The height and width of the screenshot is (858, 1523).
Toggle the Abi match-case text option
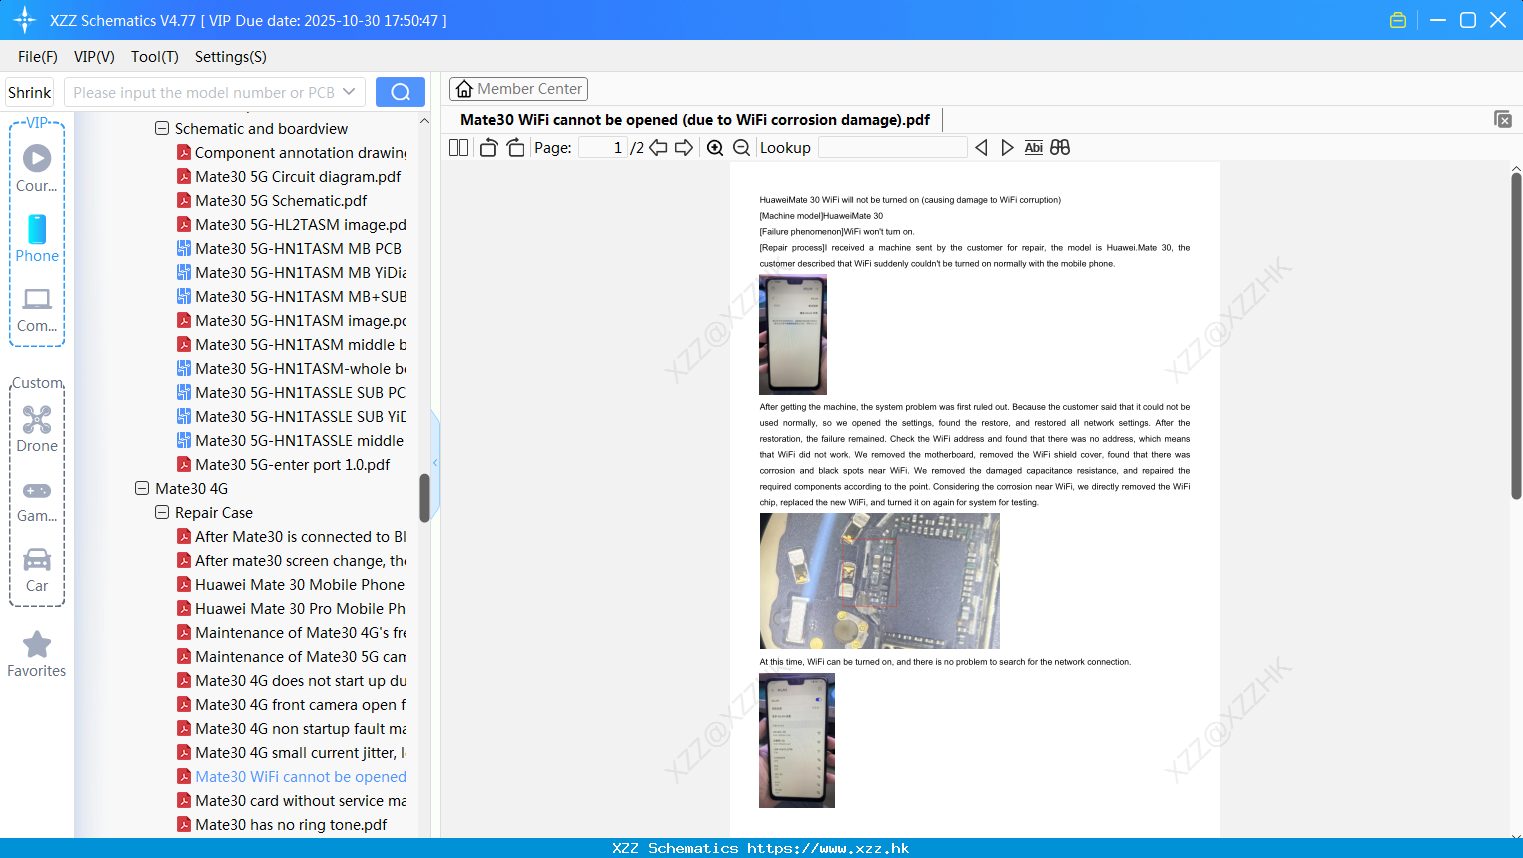click(1034, 148)
